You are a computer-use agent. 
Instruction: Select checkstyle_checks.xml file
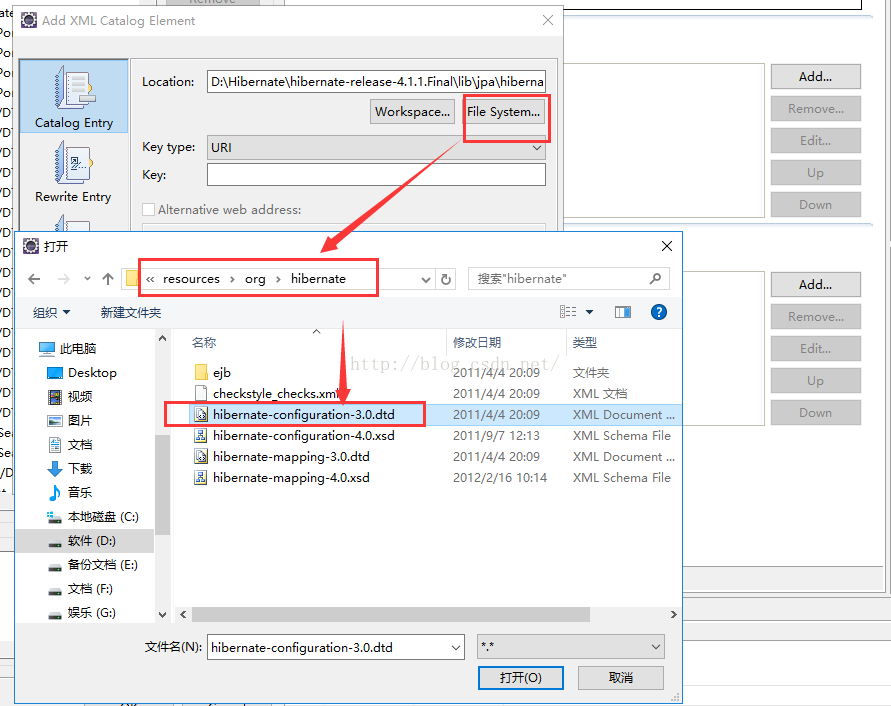276,393
